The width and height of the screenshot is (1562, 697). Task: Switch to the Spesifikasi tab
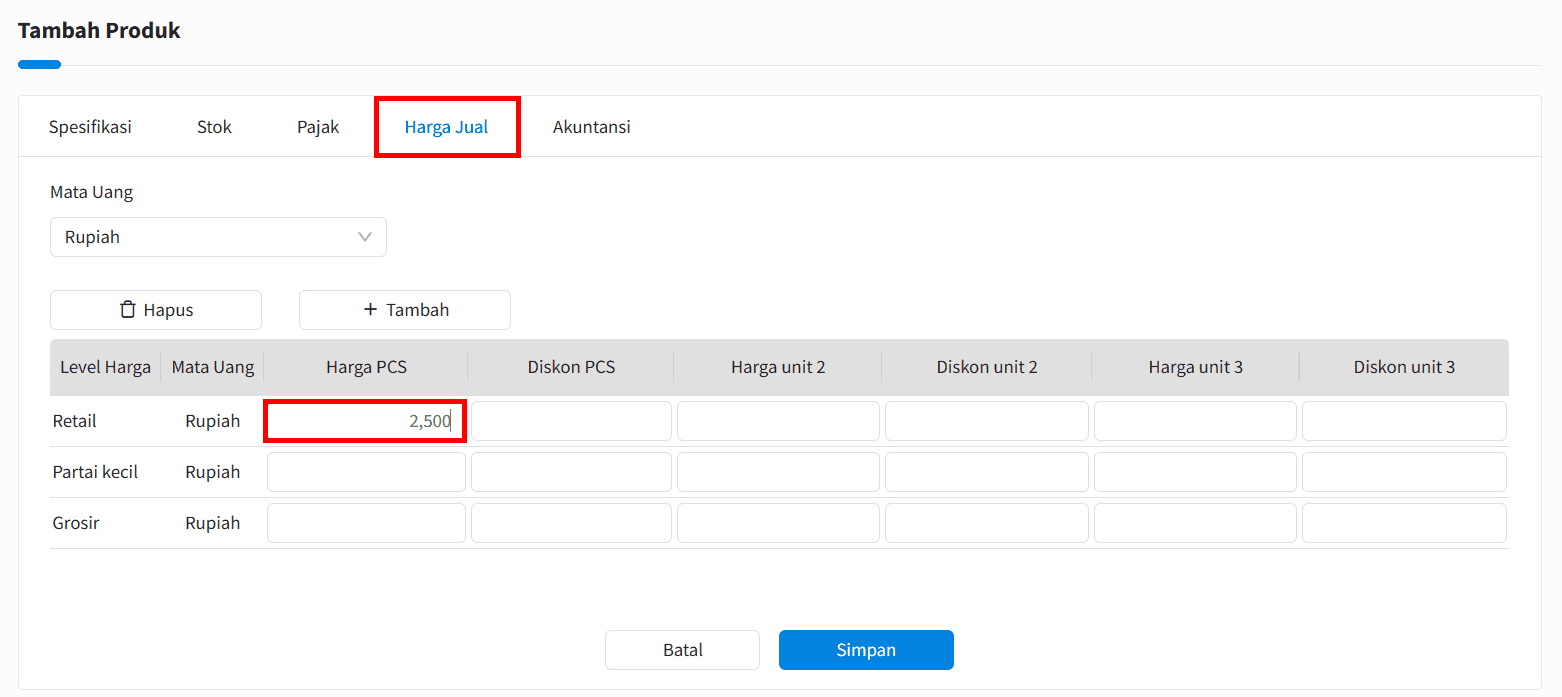coord(90,127)
